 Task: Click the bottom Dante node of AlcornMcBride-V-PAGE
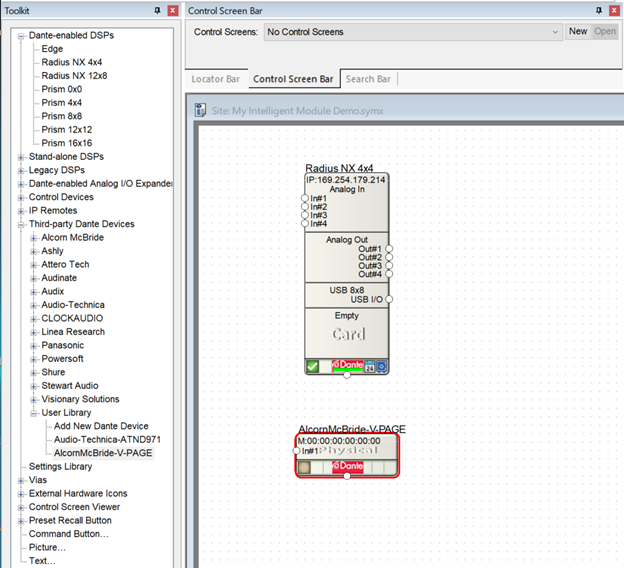pos(347,476)
